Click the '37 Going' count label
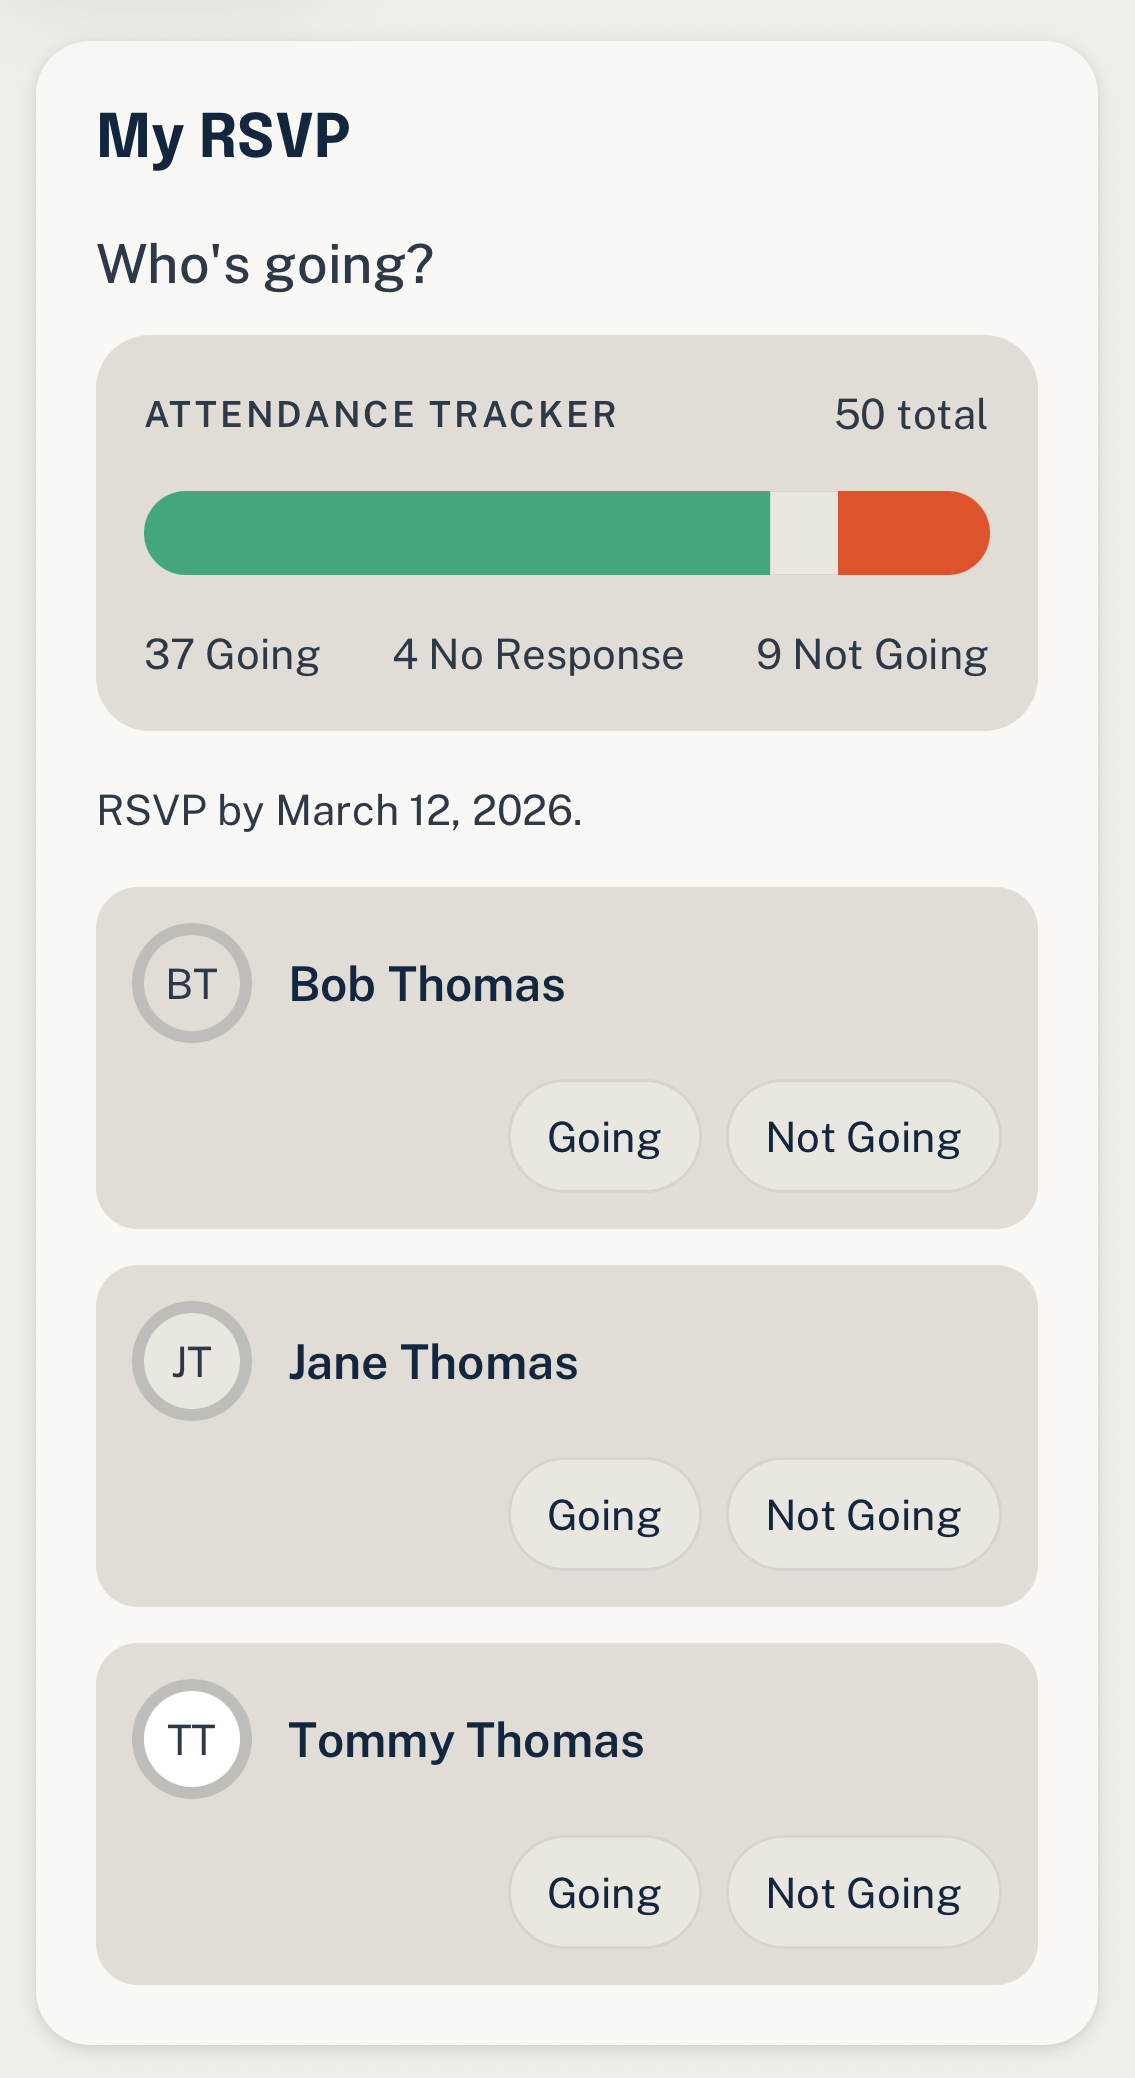The width and height of the screenshot is (1135, 2078). (232, 654)
